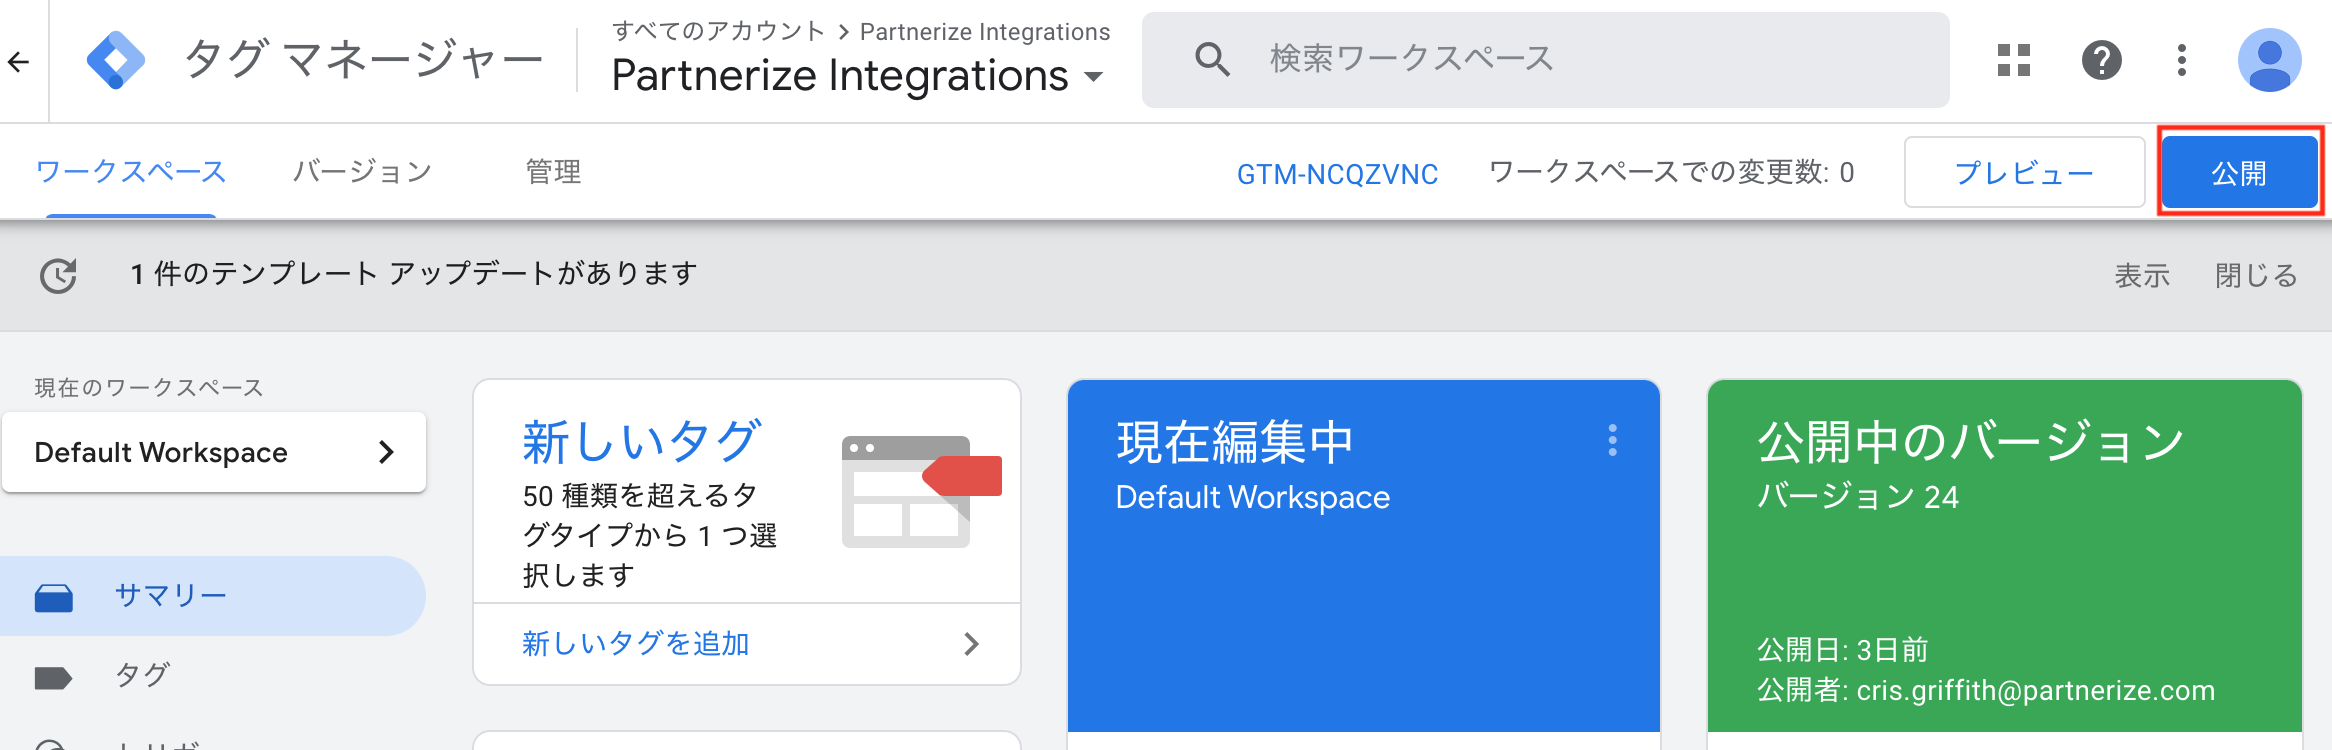Click the ワークスペースでの変更数: 0 text
Image resolution: width=2332 pixels, height=750 pixels.
pos(1671,172)
